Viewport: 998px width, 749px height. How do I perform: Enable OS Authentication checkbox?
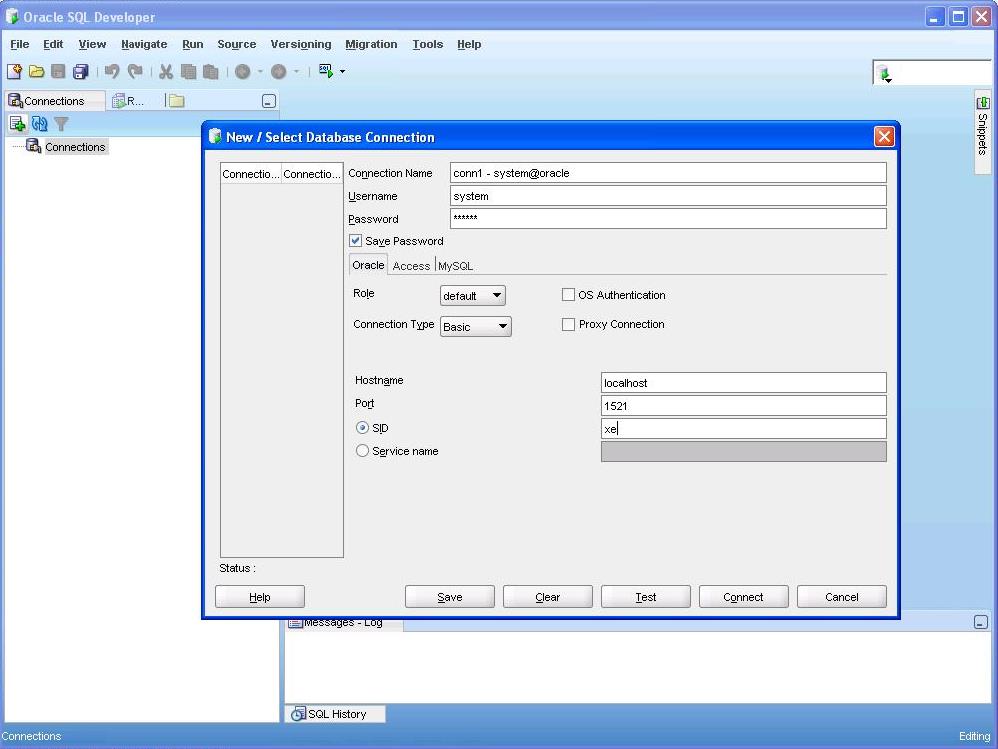[x=568, y=295]
